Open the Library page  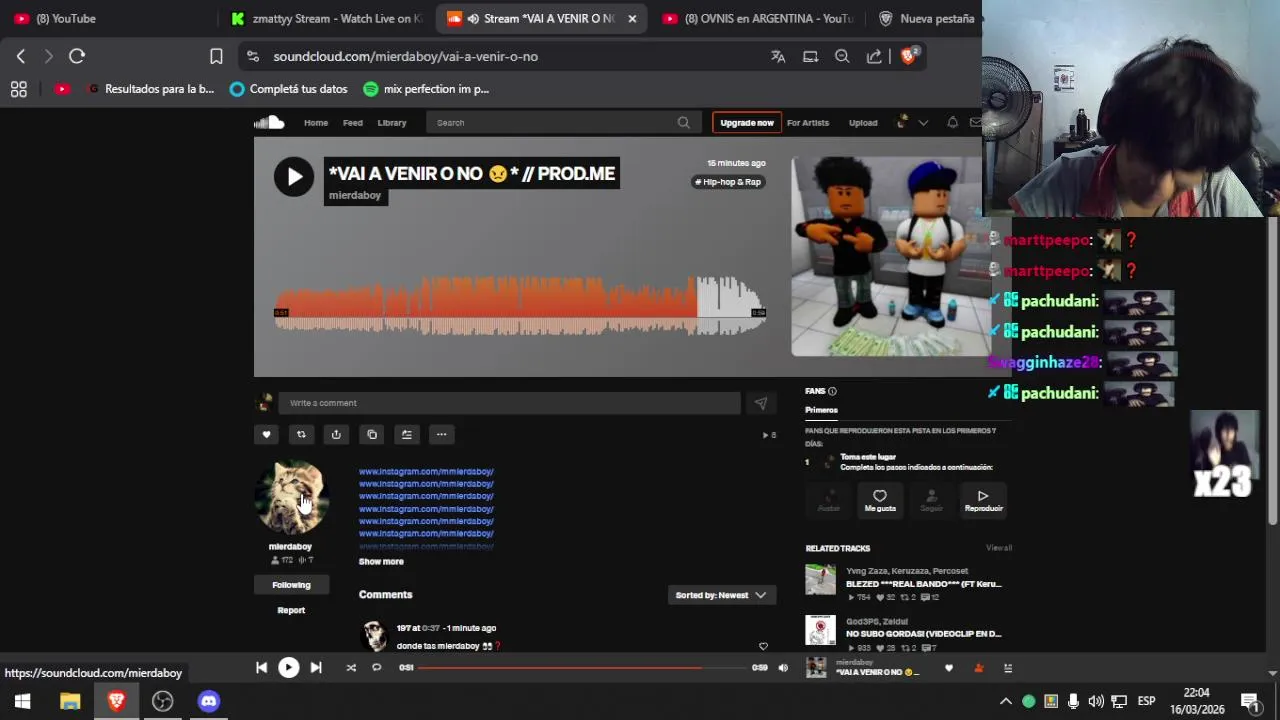(392, 123)
